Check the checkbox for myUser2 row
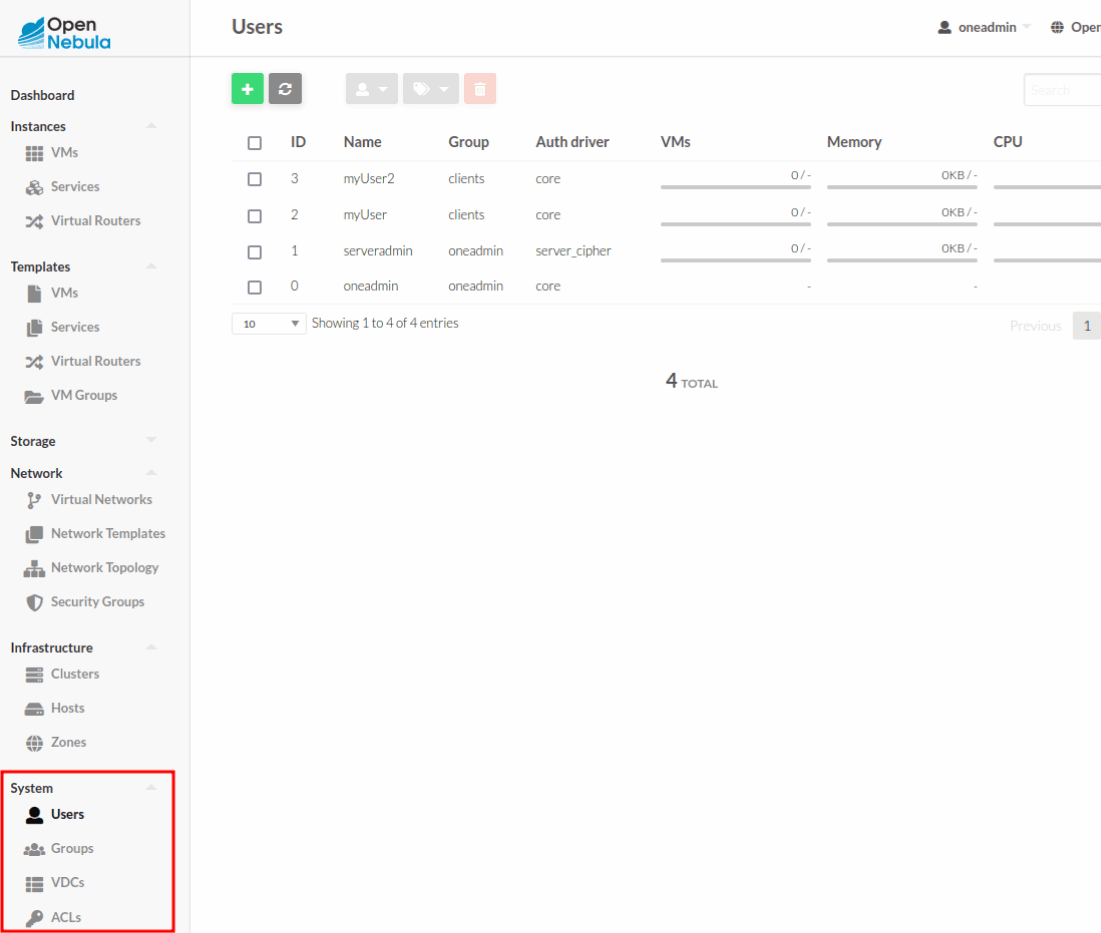The image size is (1101, 933). [x=255, y=179]
